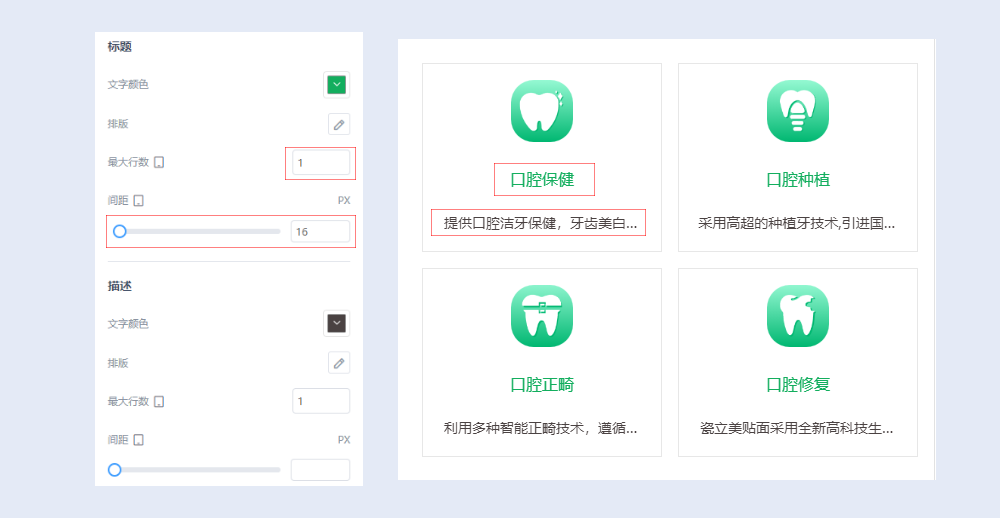Image resolution: width=1000 pixels, height=518 pixels.
Task: Focus the 标题 间距 input showing 16
Action: 321,231
